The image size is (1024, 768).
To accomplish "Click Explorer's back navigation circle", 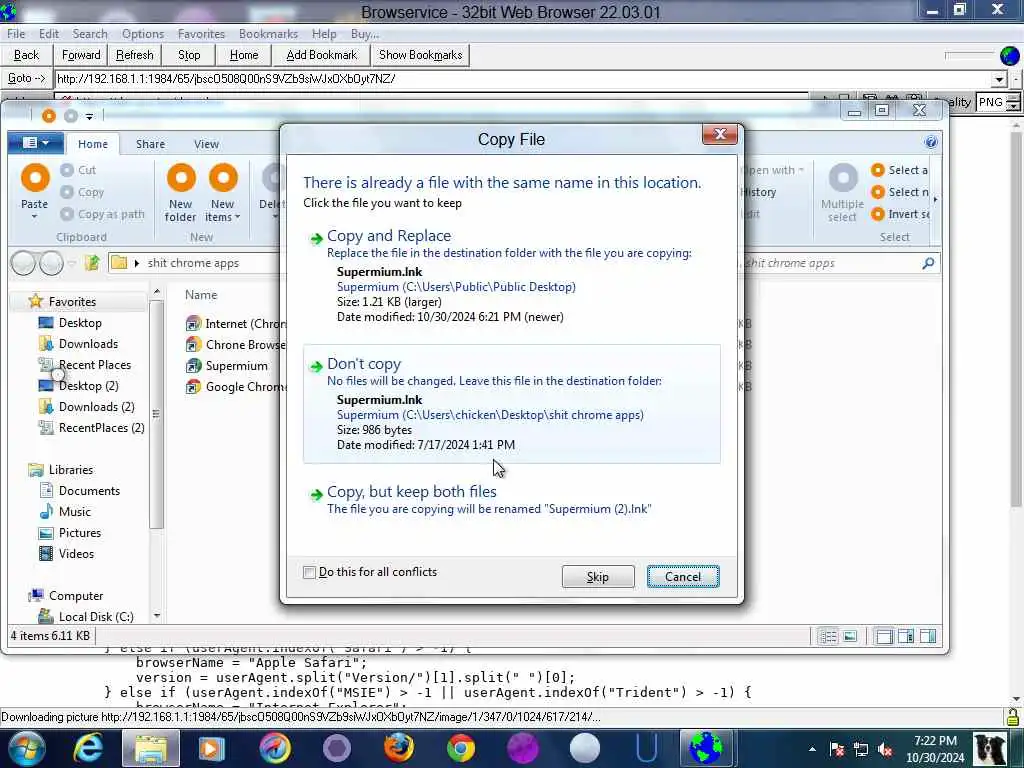I will (x=23, y=263).
